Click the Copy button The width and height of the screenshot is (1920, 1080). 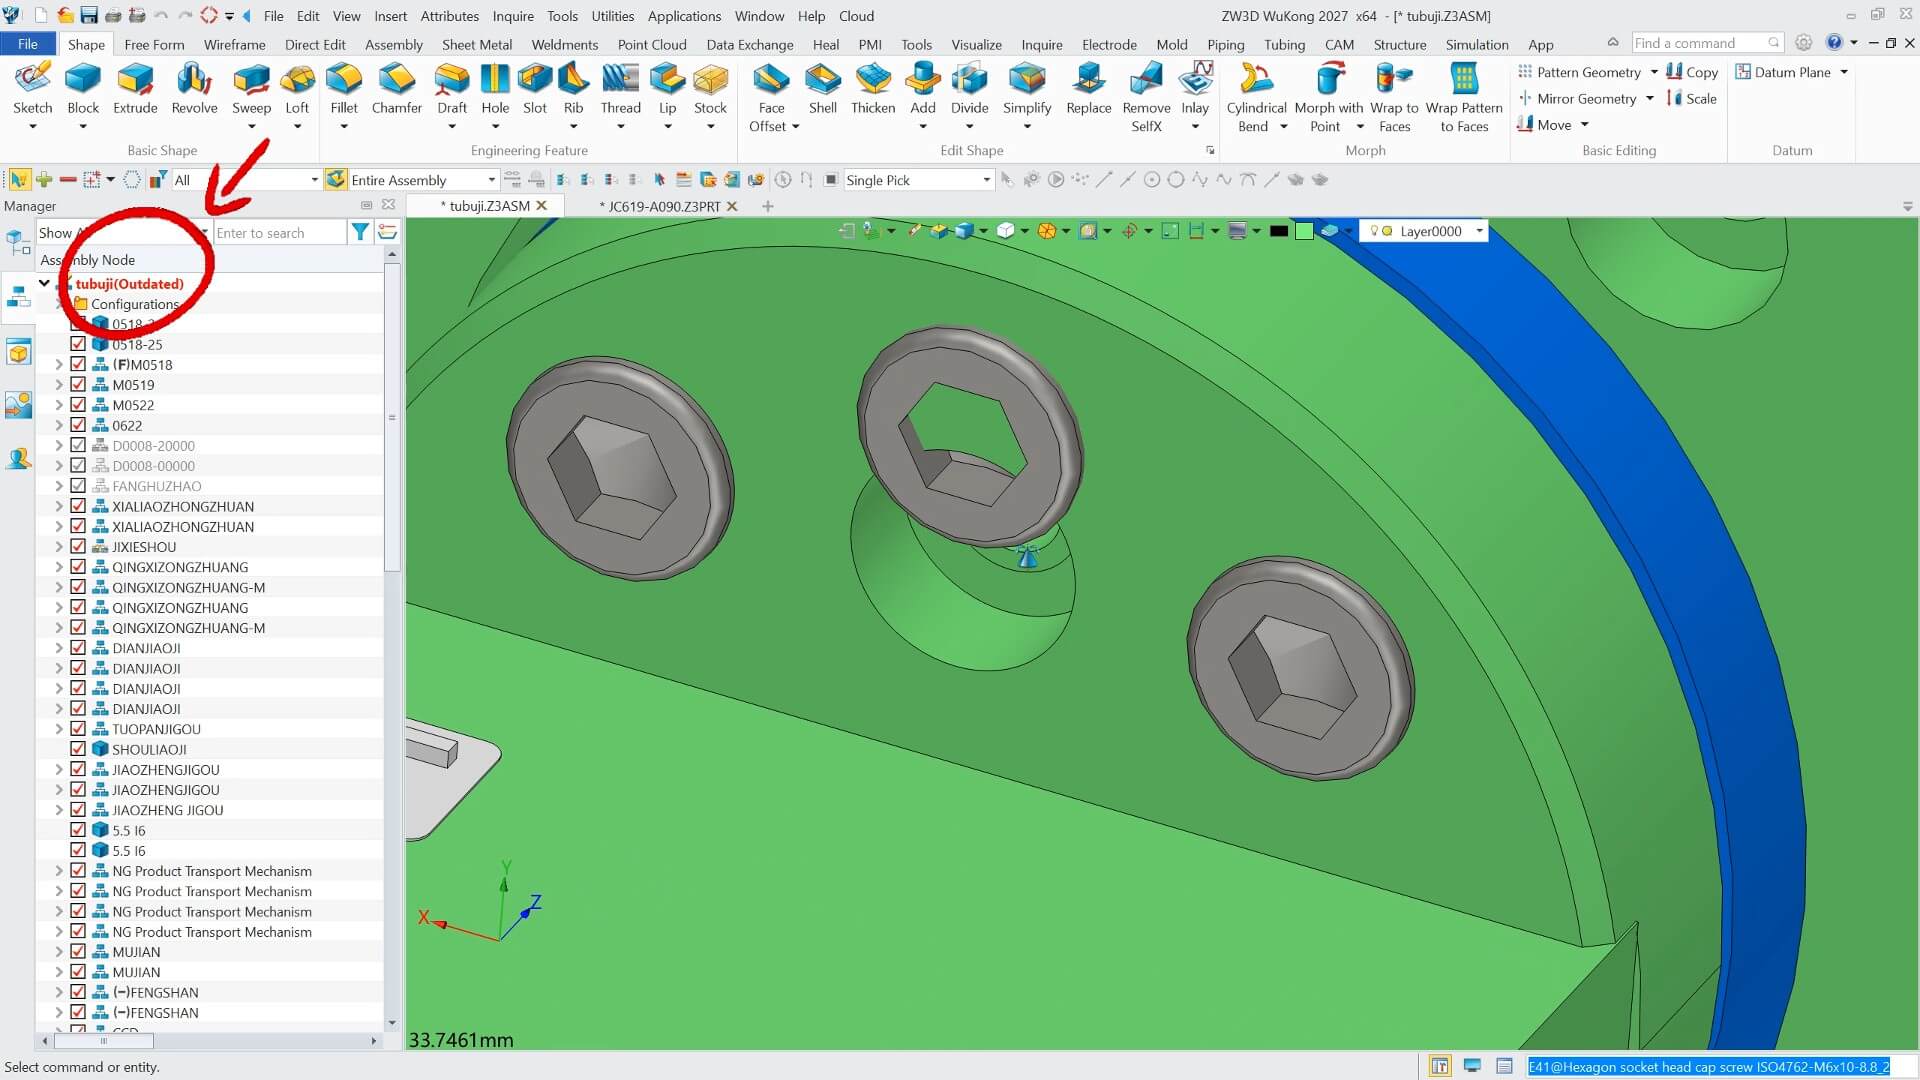pyautogui.click(x=1692, y=72)
